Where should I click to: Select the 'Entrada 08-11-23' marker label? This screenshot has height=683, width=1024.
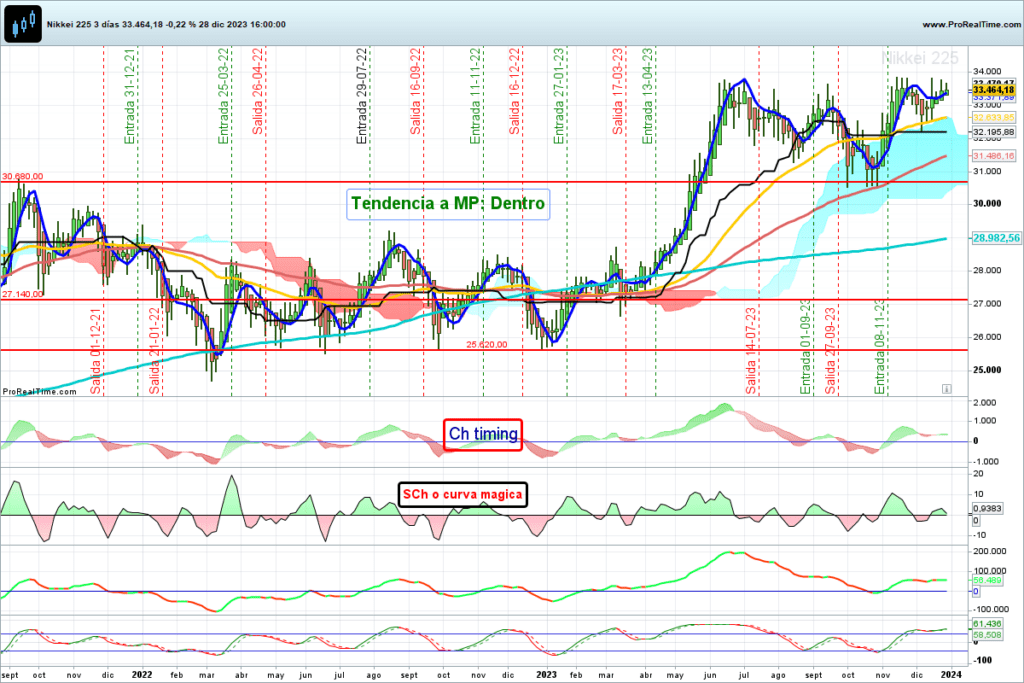pyautogui.click(x=880, y=347)
